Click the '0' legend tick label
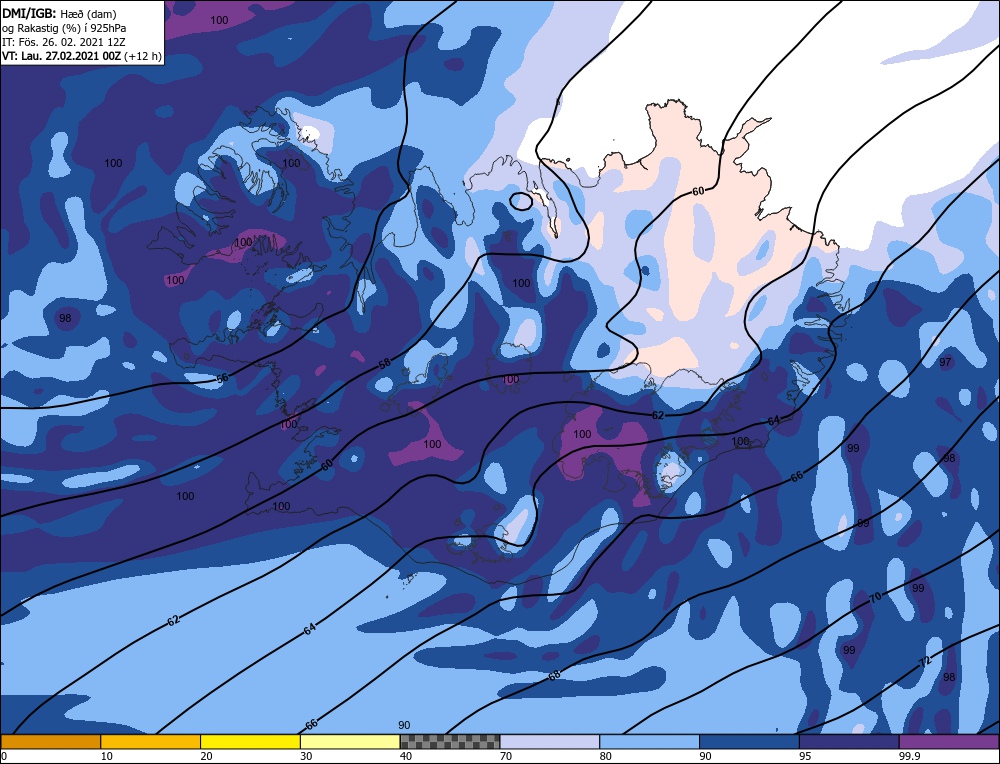Image resolution: width=1000 pixels, height=764 pixels. [4, 756]
